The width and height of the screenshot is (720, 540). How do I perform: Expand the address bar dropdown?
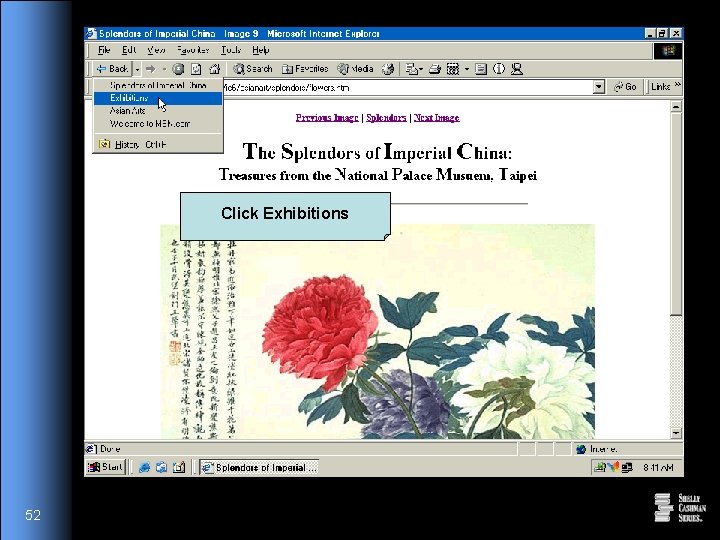pos(598,87)
